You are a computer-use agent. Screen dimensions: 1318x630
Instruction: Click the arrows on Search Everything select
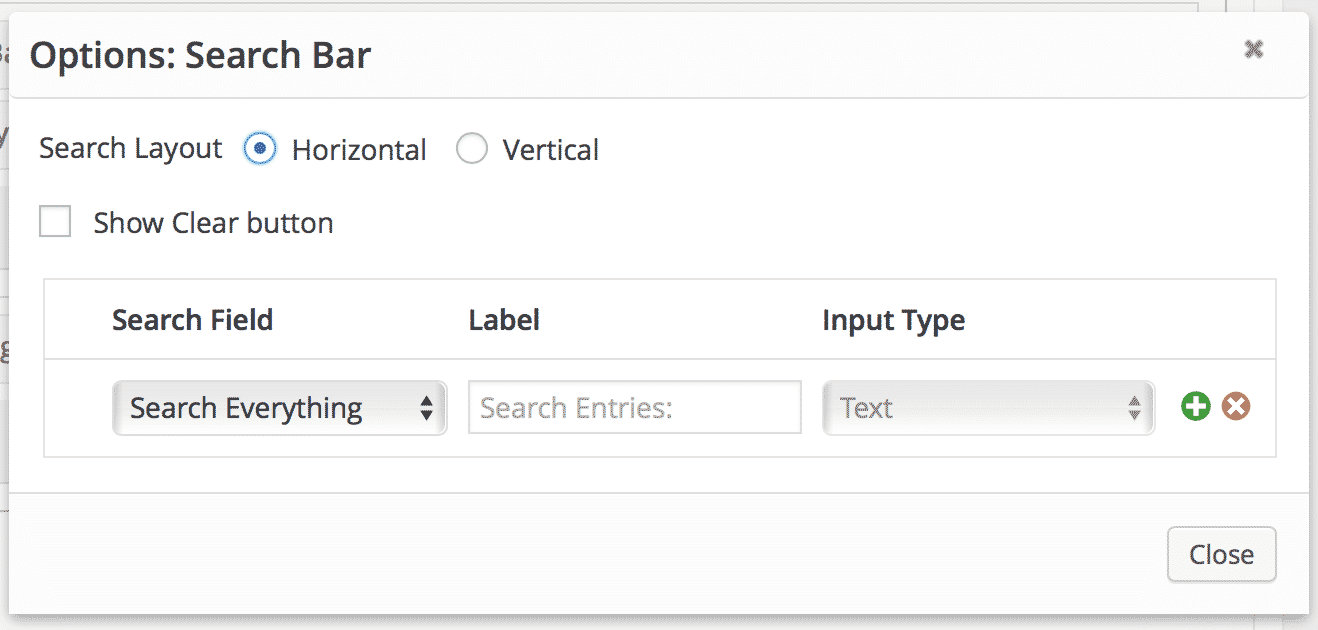click(427, 408)
